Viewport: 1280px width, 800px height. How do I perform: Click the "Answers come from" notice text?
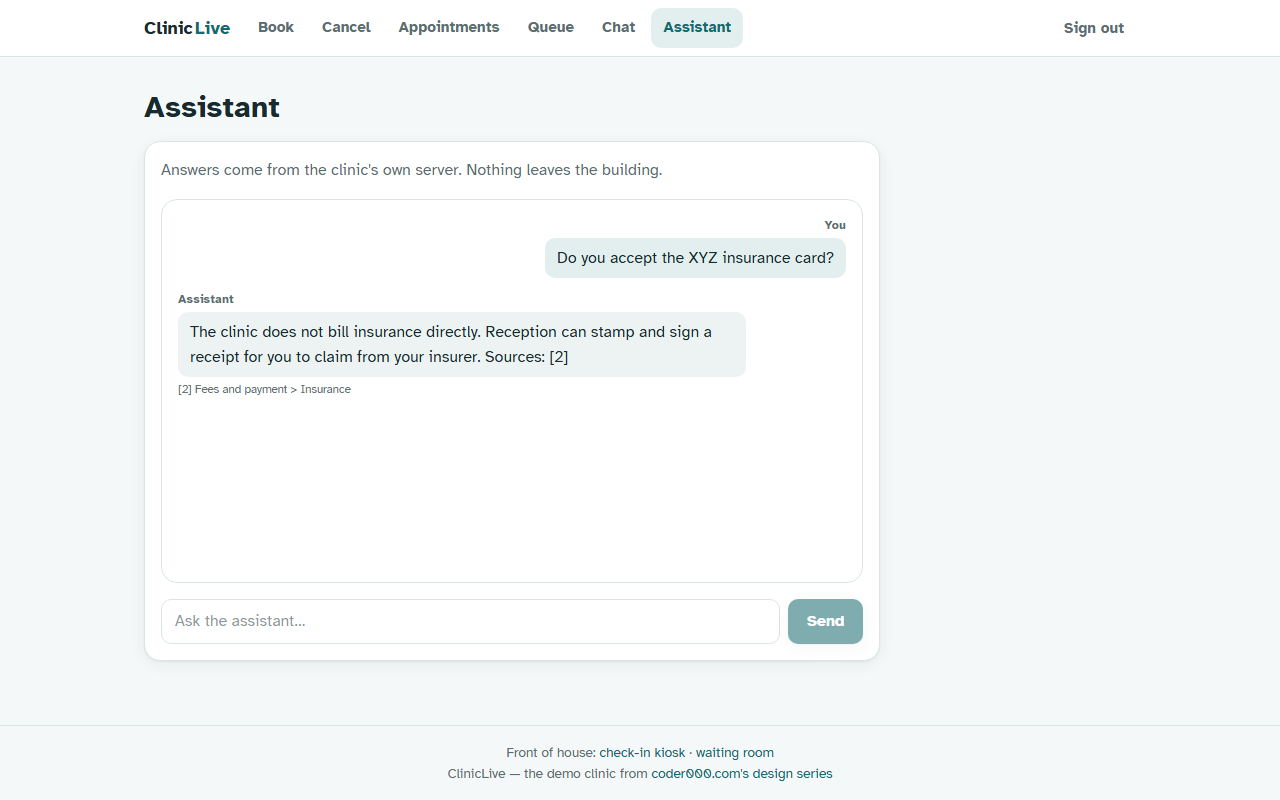tap(411, 170)
